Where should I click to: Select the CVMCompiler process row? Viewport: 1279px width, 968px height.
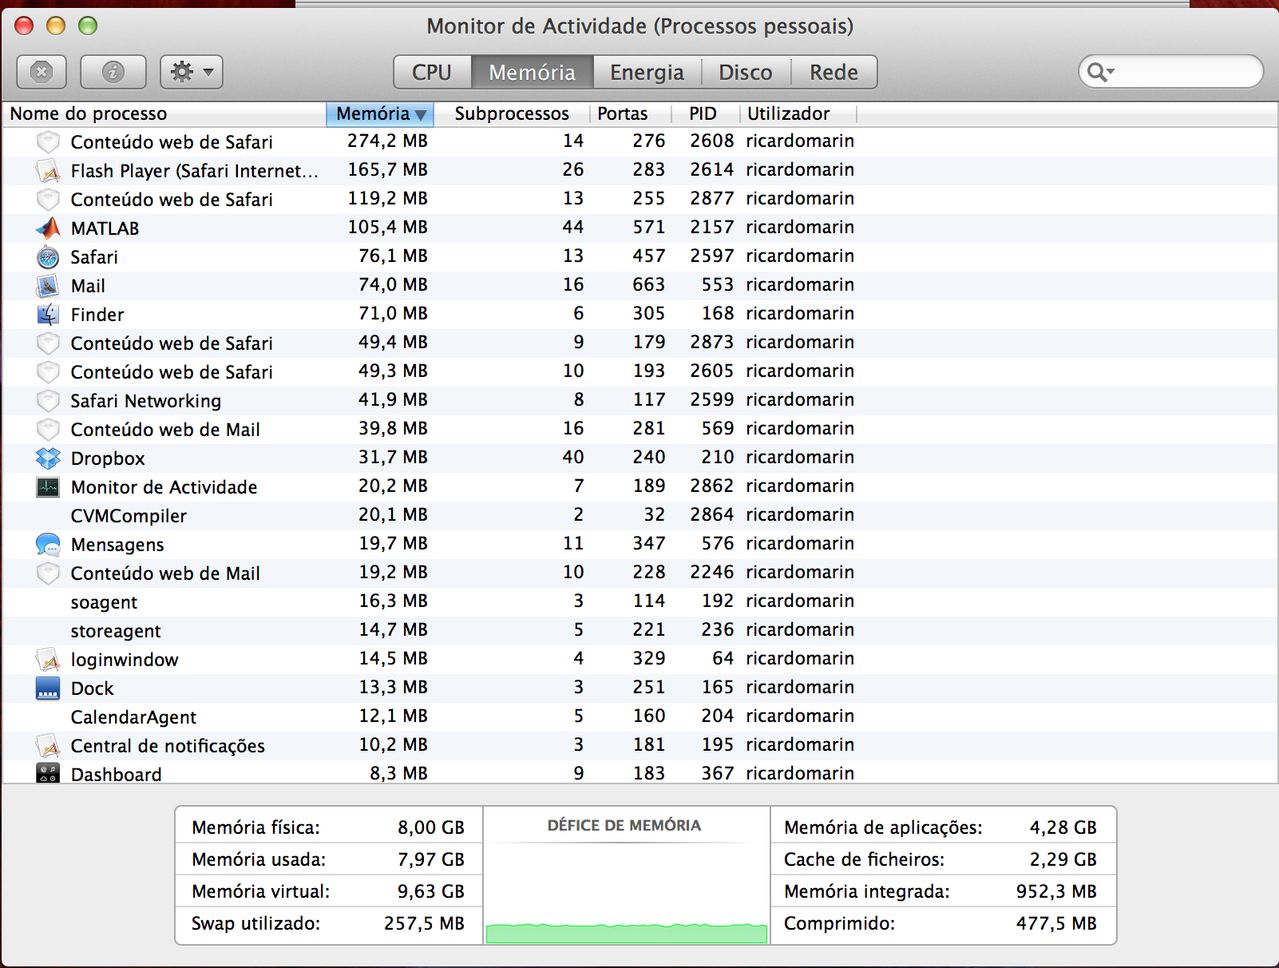click(x=640, y=516)
